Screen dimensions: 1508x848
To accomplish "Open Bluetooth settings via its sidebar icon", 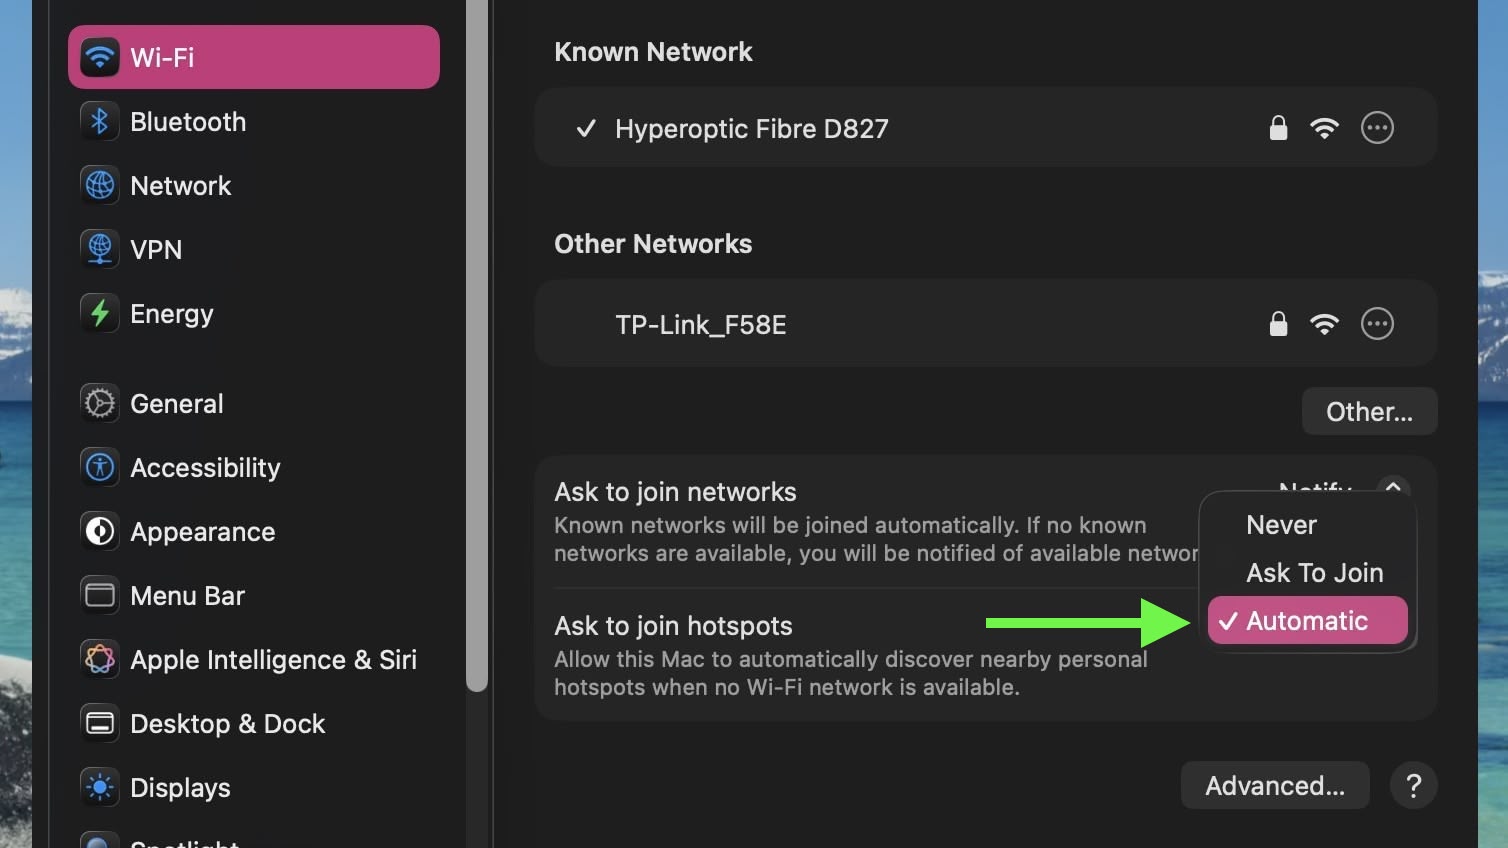I will 100,122.
